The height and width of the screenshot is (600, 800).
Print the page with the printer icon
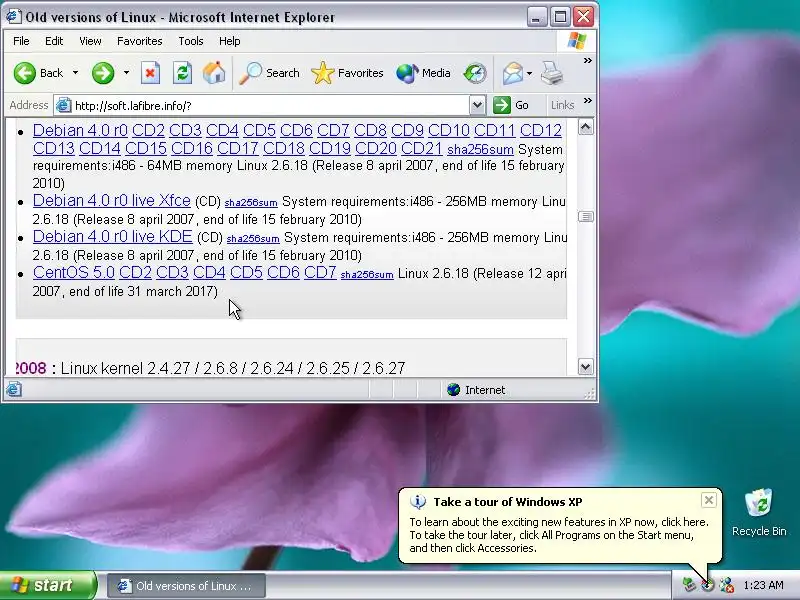(552, 73)
